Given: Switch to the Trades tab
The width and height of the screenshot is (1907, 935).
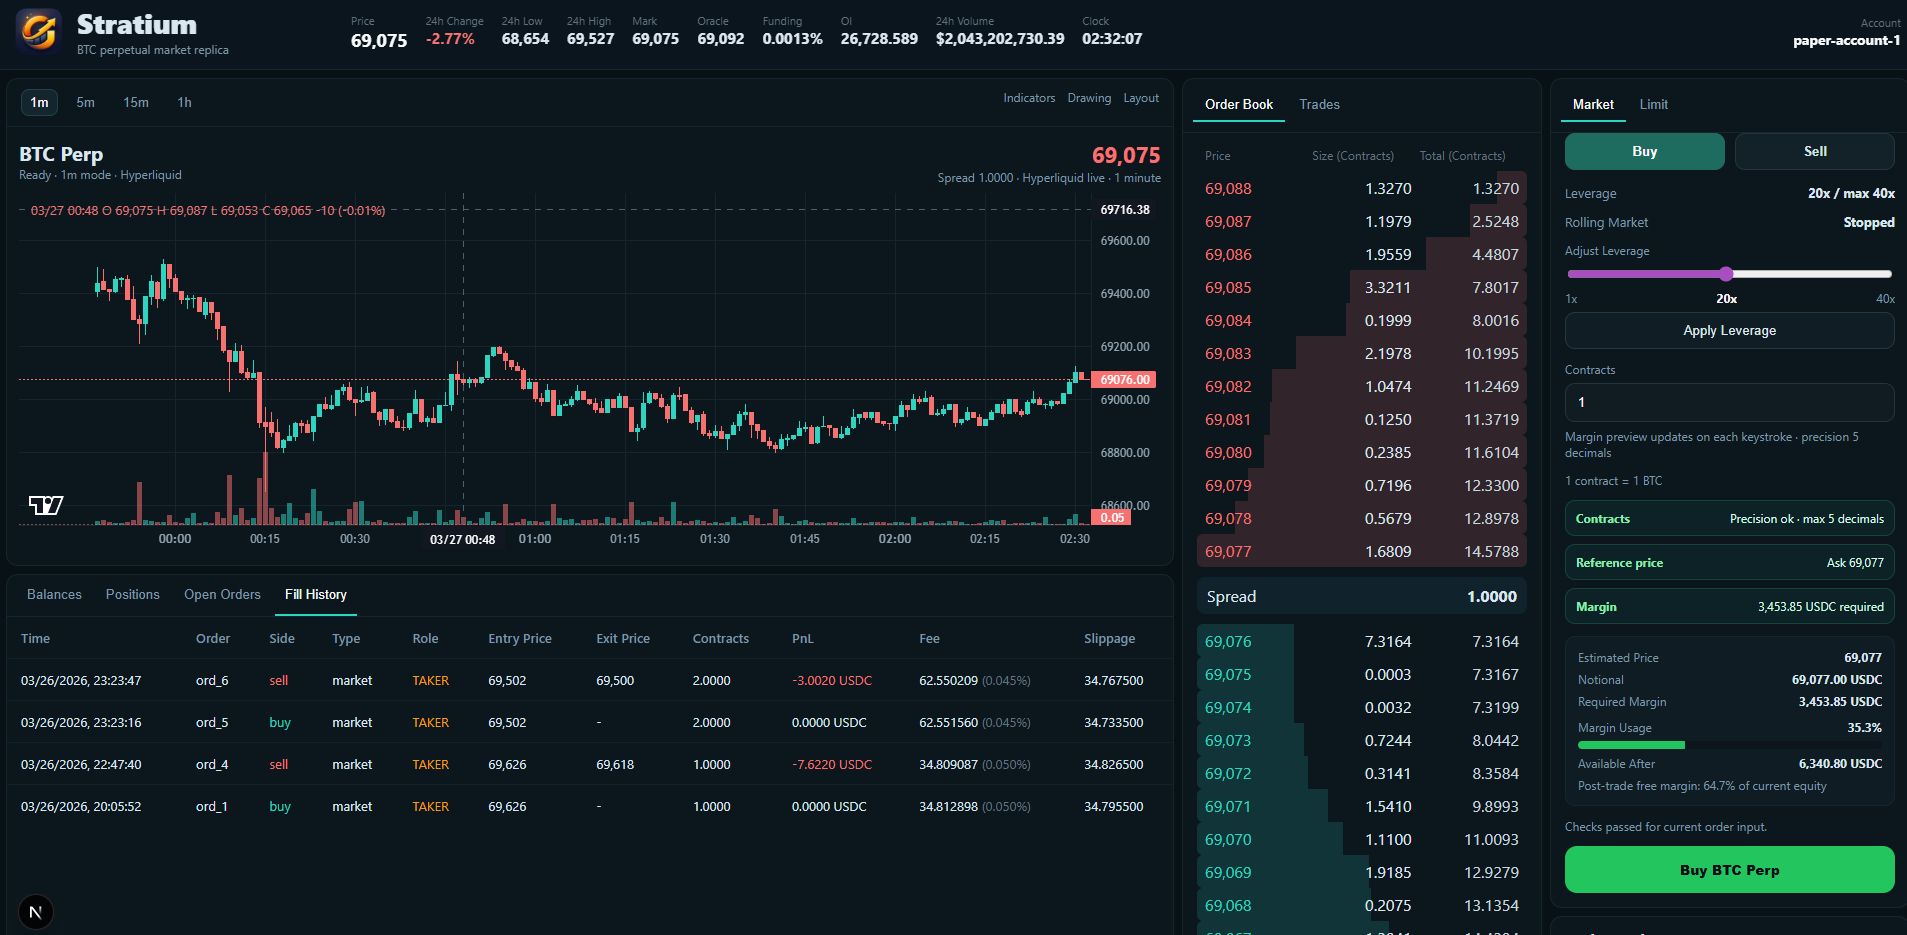Looking at the screenshot, I should (1319, 104).
